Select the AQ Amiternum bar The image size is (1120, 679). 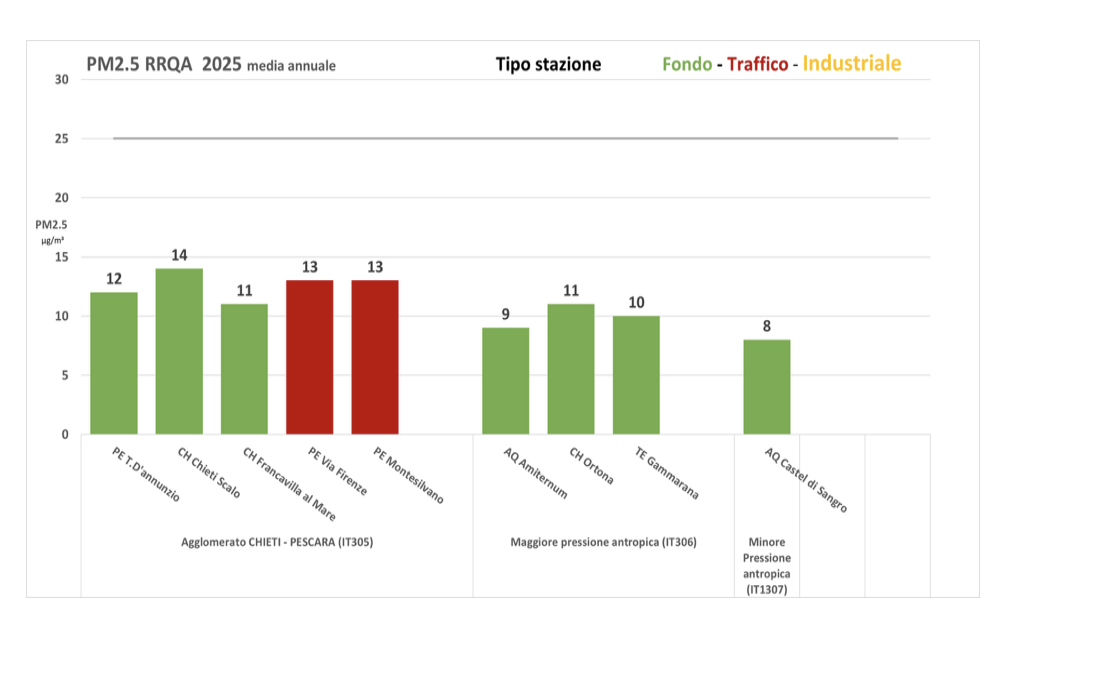(x=505, y=381)
